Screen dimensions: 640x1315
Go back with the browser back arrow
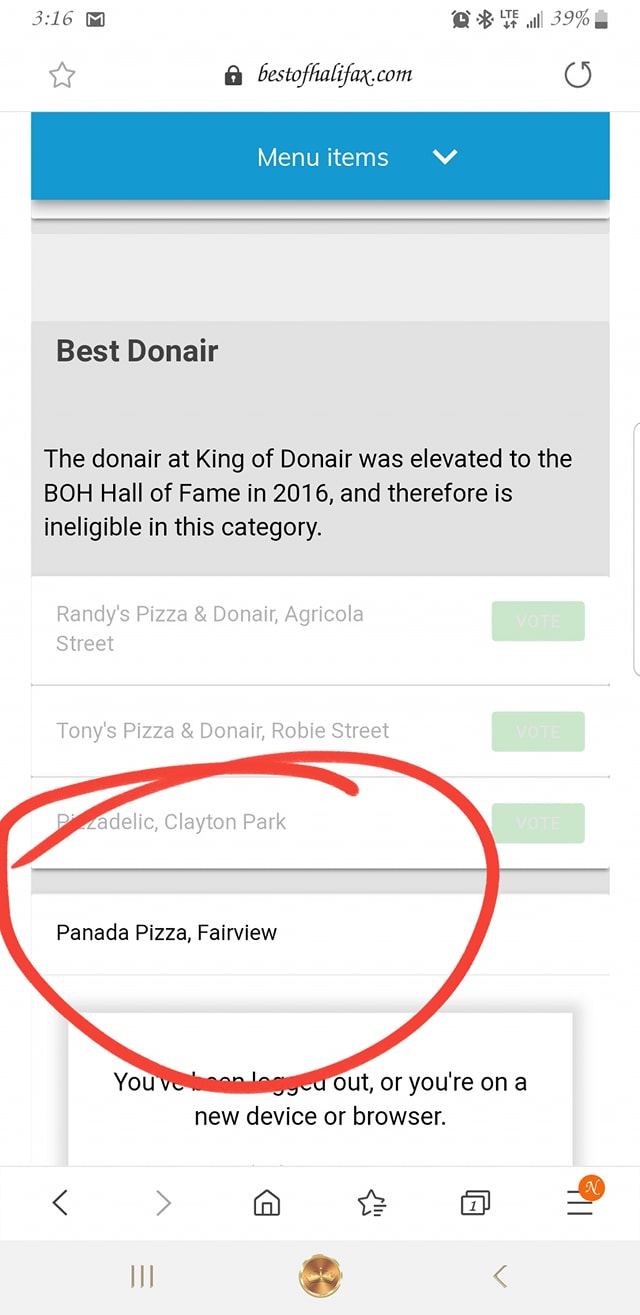point(60,1201)
